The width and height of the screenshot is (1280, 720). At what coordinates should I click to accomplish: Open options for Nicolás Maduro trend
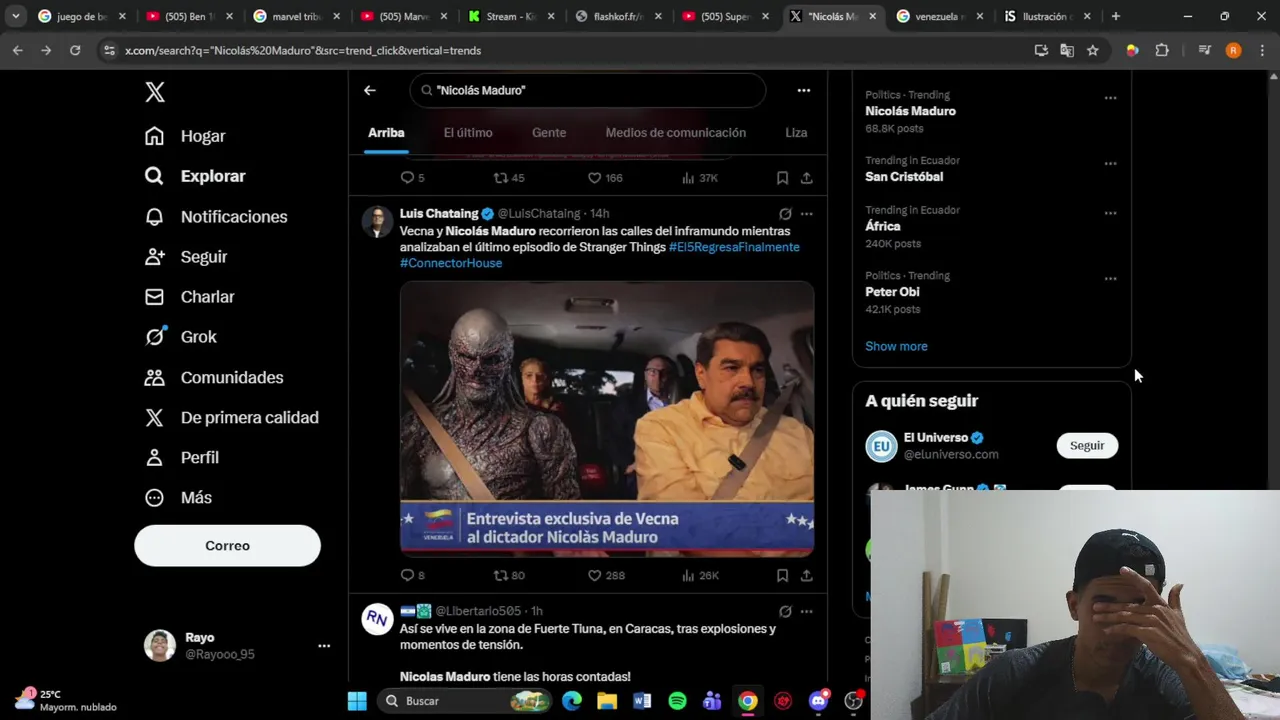(x=1110, y=98)
